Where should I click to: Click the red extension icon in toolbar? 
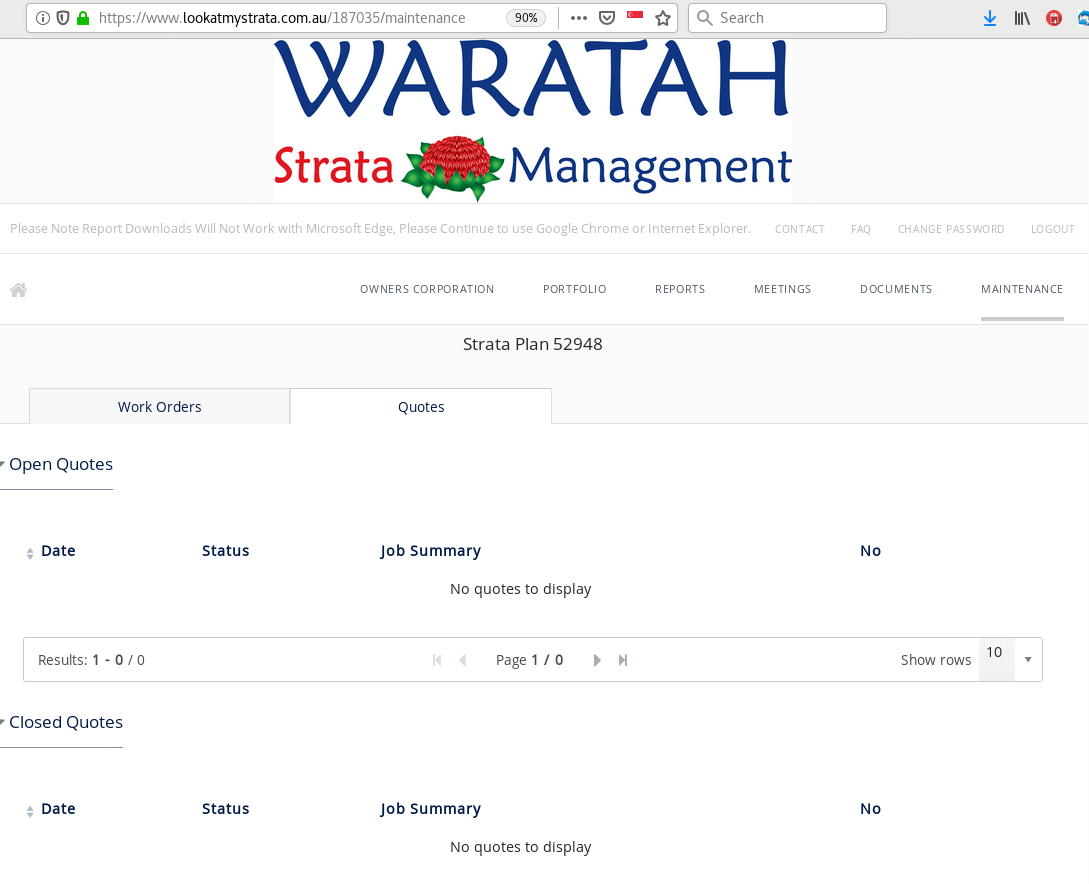pyautogui.click(x=1054, y=18)
